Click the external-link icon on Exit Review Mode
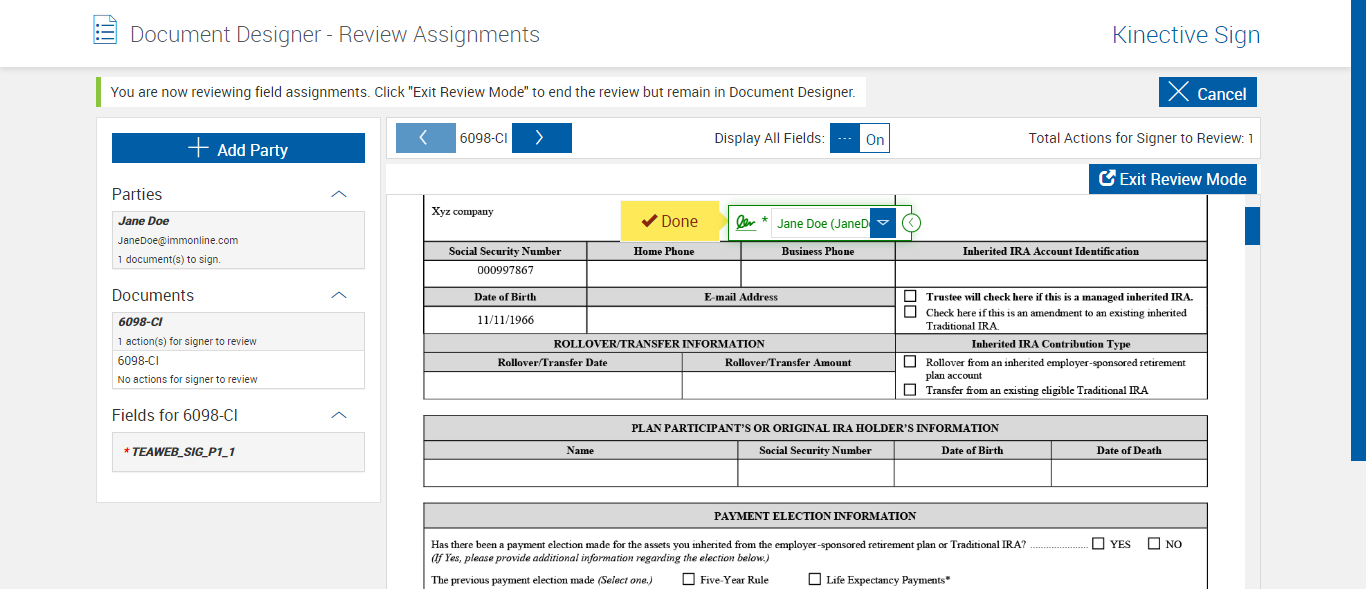 pos(1107,179)
